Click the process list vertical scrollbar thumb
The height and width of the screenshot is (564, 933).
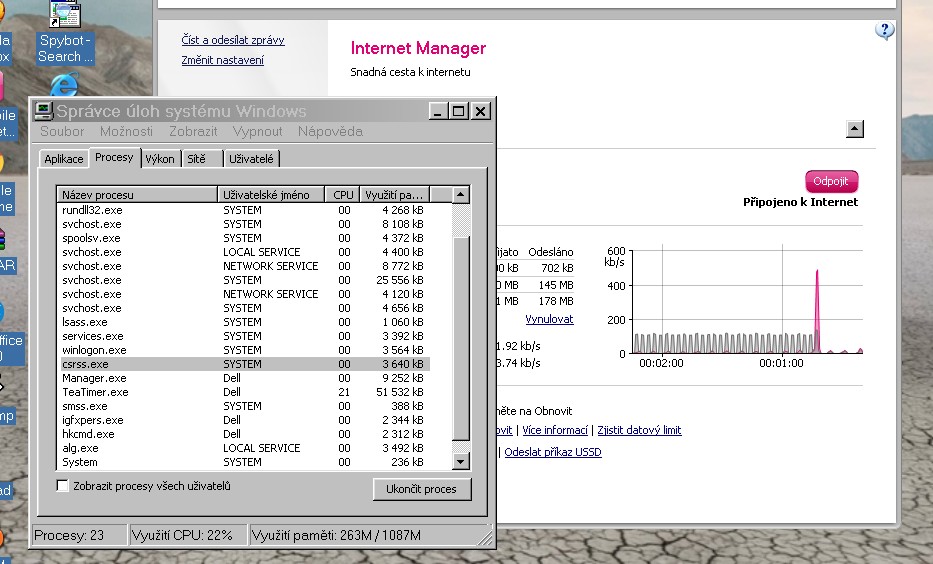click(461, 338)
